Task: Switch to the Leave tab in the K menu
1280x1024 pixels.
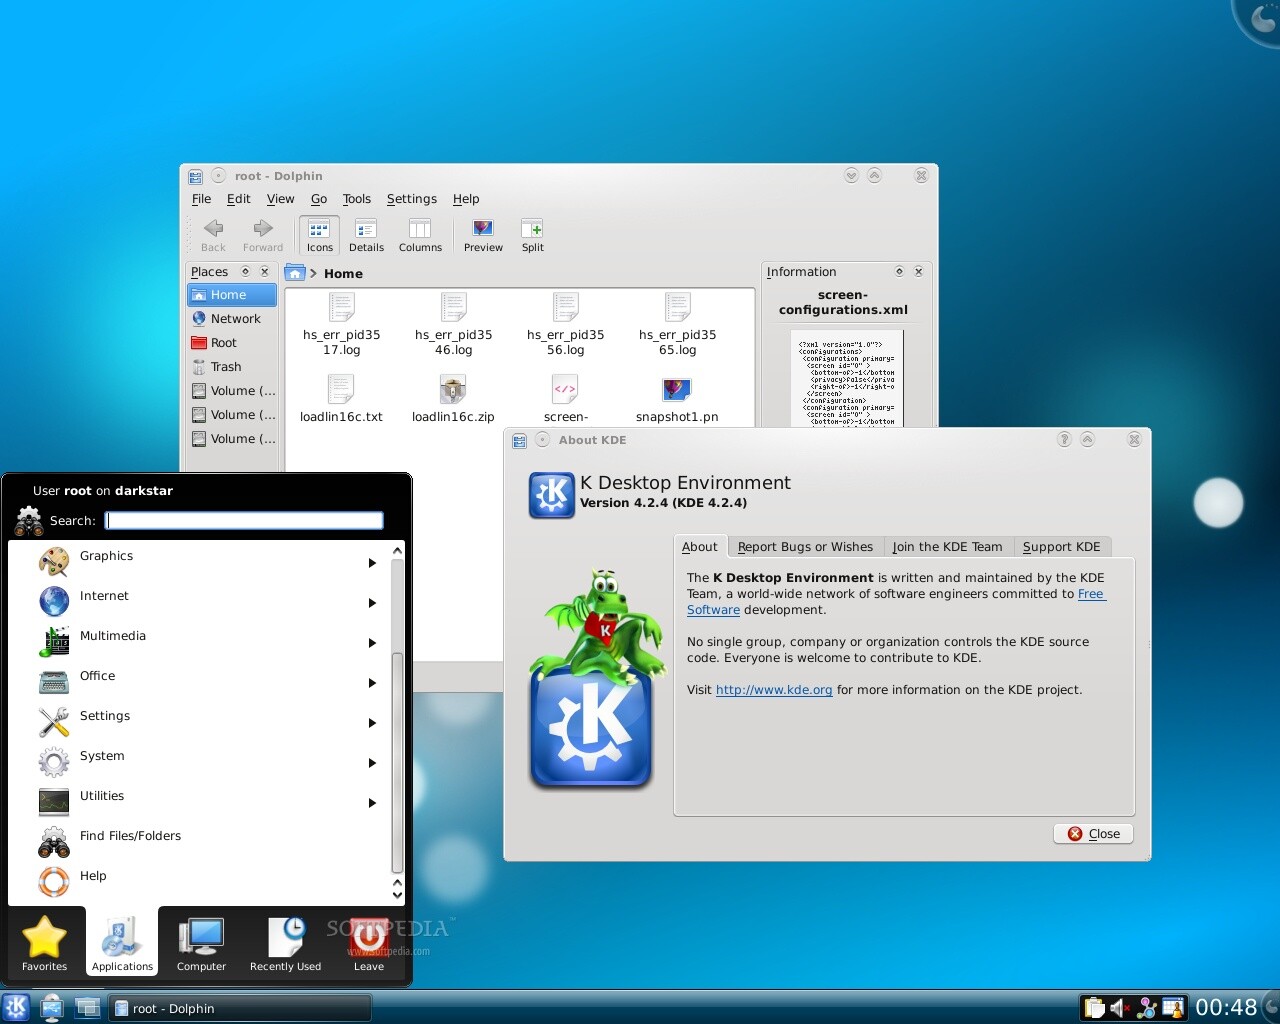Action: point(368,942)
